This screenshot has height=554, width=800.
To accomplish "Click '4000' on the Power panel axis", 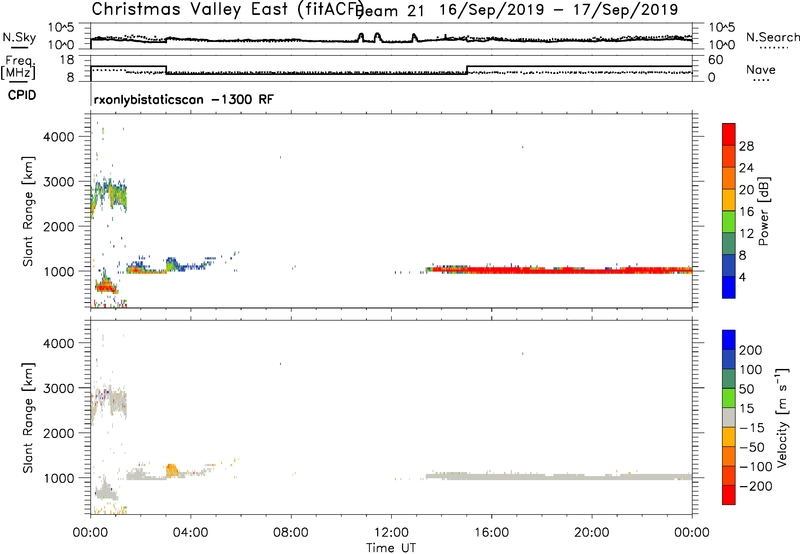I will pyautogui.click(x=59, y=137).
